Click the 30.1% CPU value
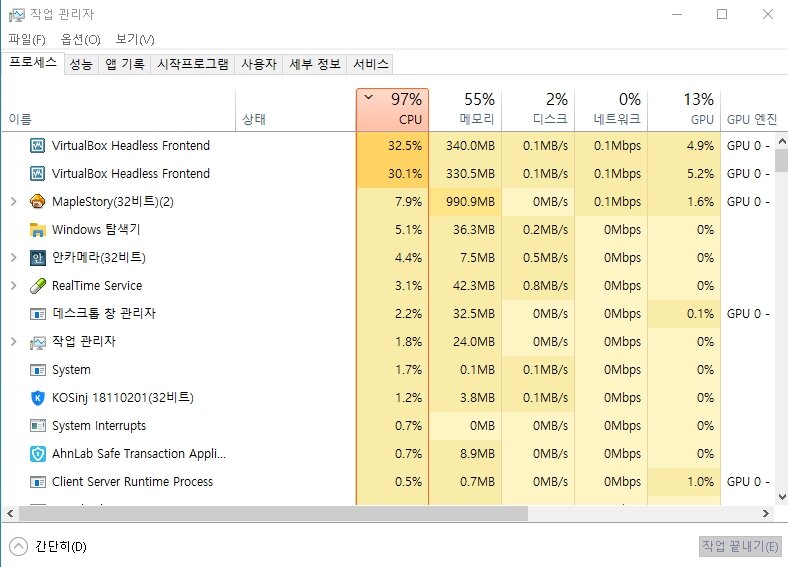The image size is (788, 567). 405,173
